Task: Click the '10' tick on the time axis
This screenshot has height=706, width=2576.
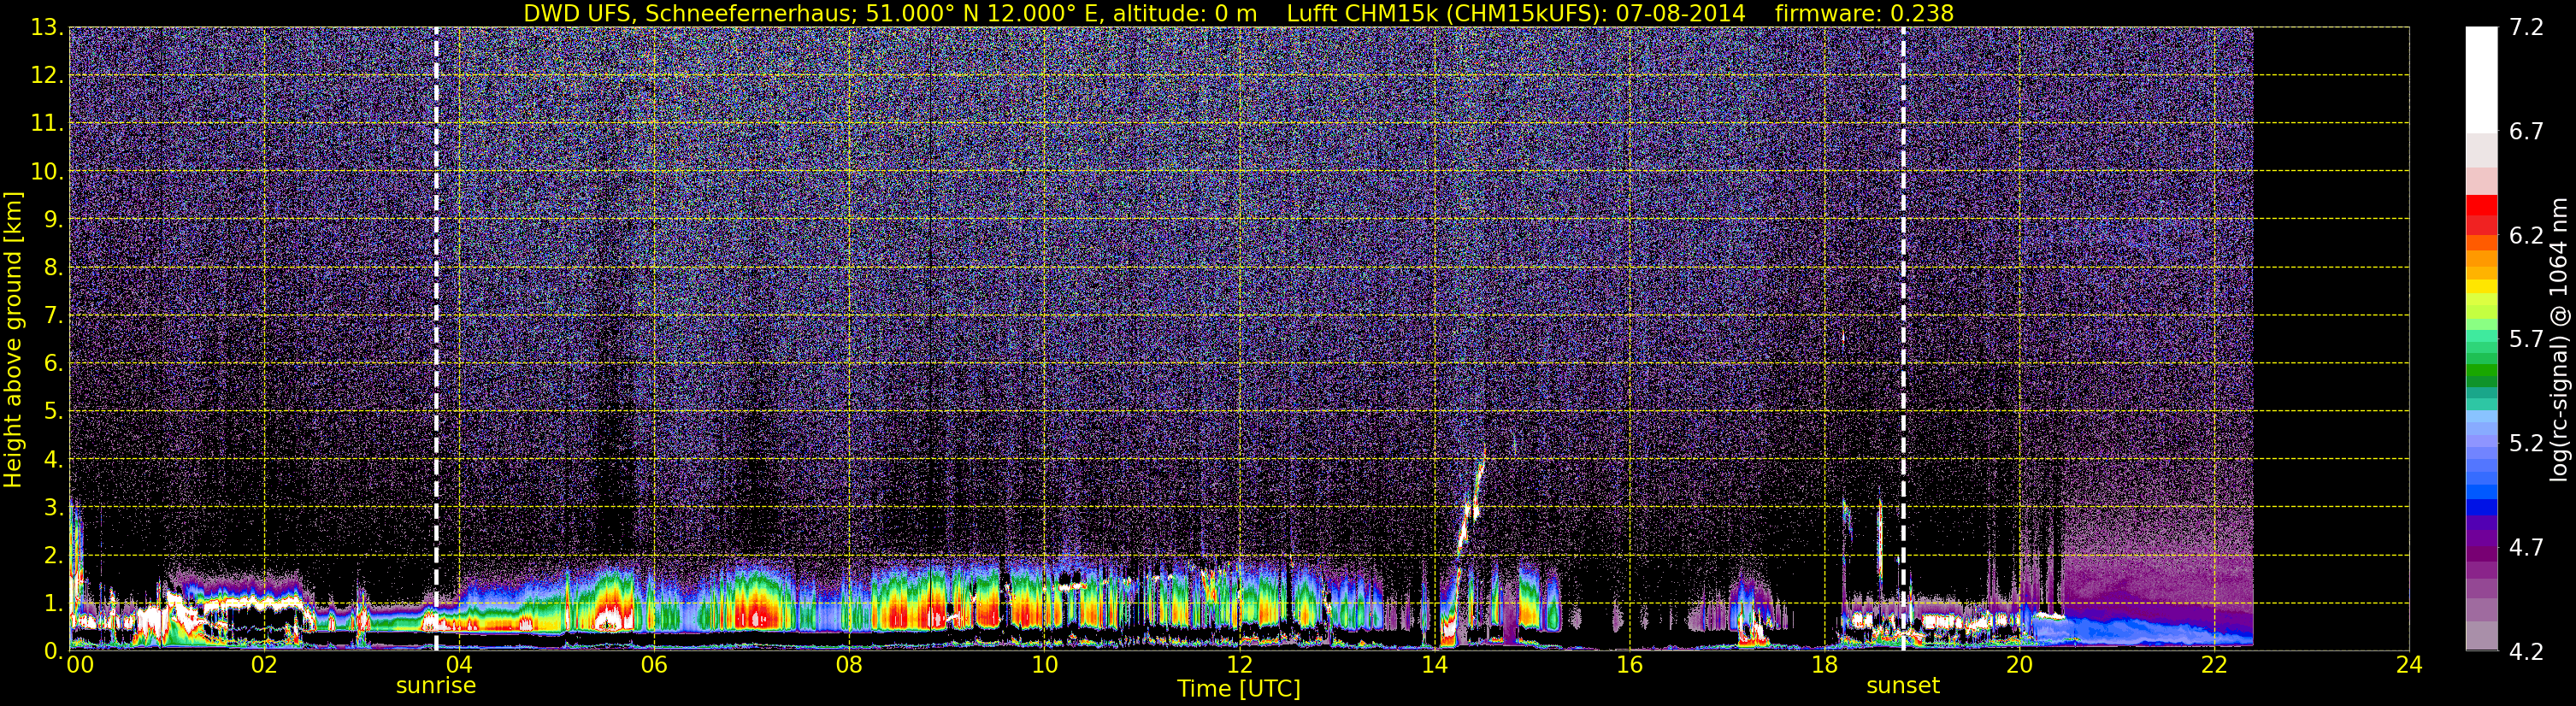Action: point(1043,666)
